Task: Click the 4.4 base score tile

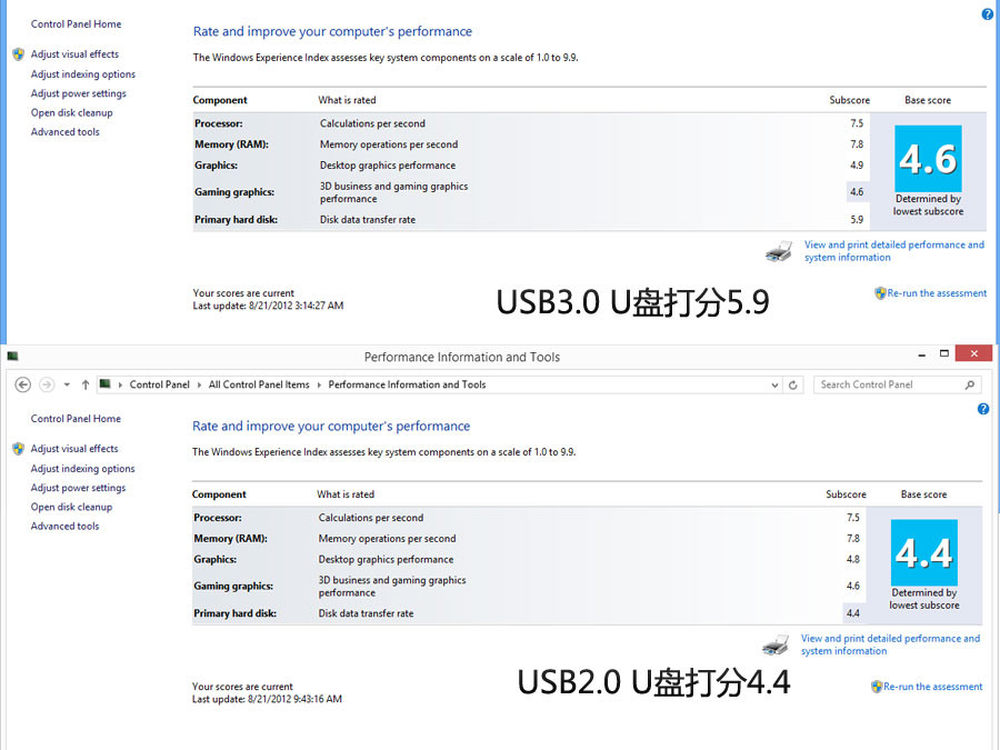Action: point(924,552)
